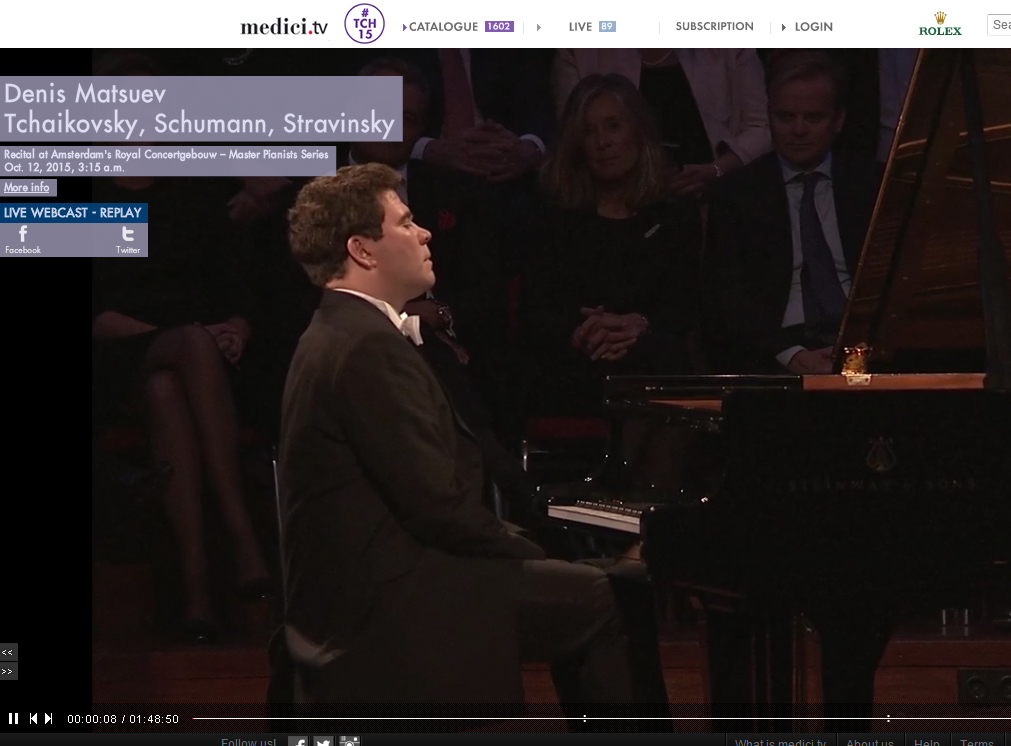The height and width of the screenshot is (746, 1011).
Task: Pause the video playback
Action: [13, 718]
